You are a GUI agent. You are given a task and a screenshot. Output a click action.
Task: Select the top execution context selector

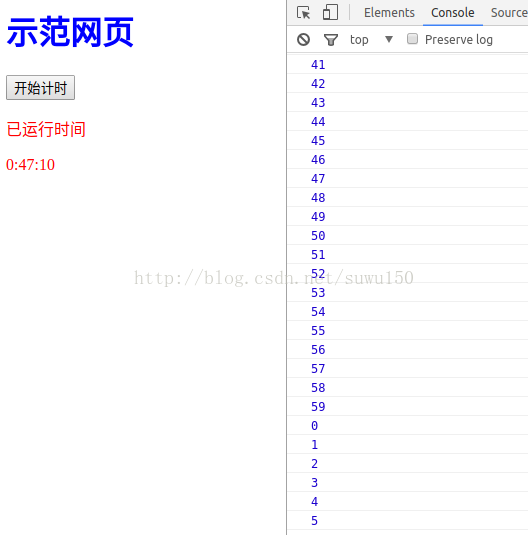coord(371,40)
